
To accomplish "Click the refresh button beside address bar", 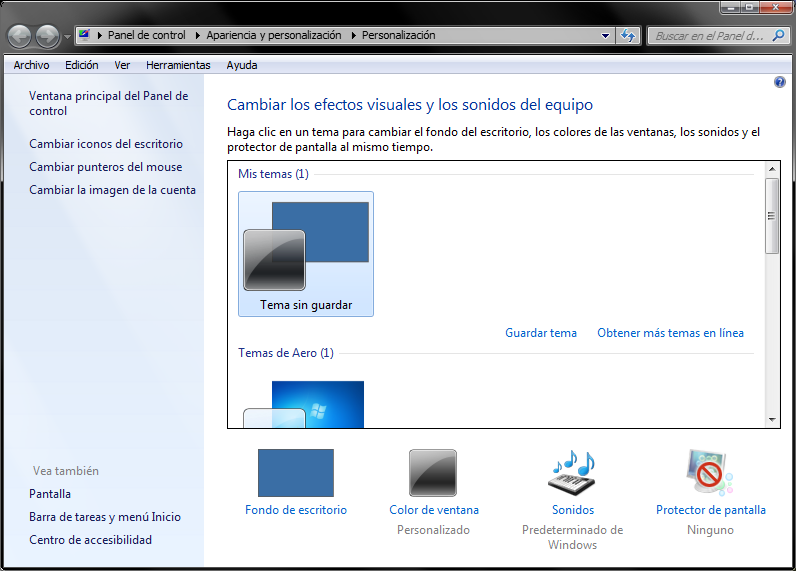I will point(628,35).
